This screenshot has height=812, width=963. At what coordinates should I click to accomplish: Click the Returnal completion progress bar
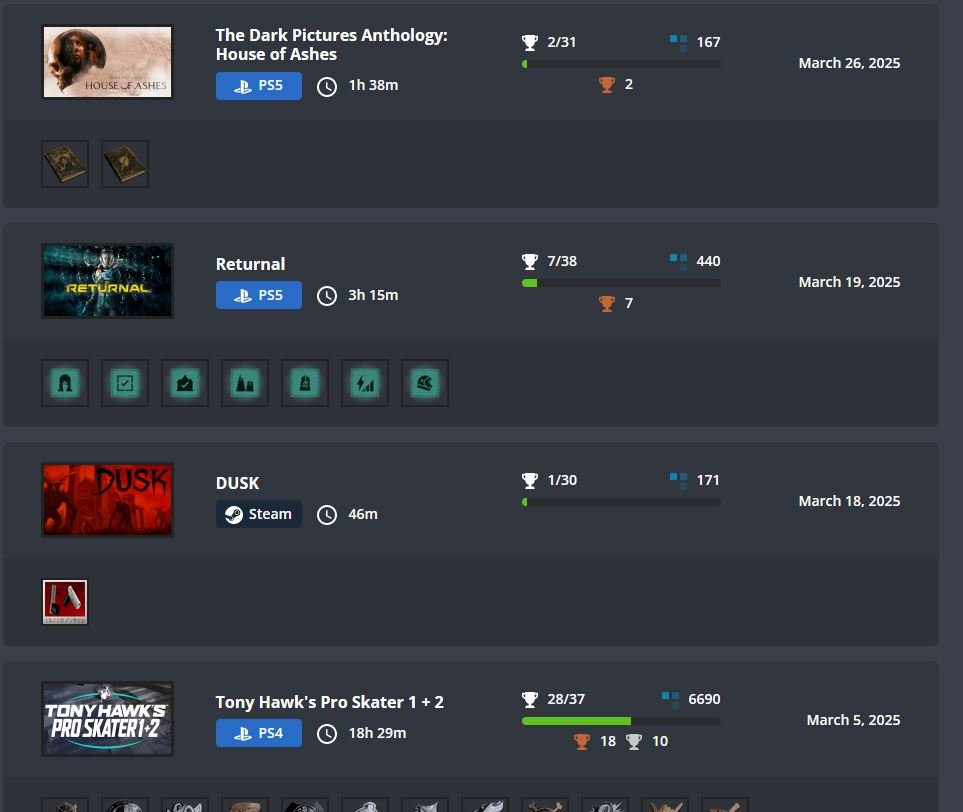[x=621, y=283]
